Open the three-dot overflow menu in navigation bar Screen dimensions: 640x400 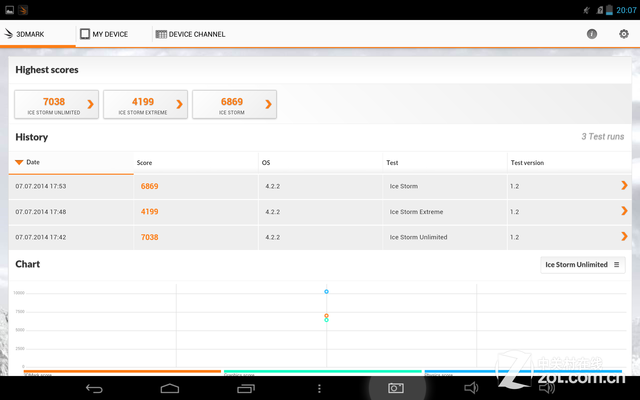click(x=319, y=388)
